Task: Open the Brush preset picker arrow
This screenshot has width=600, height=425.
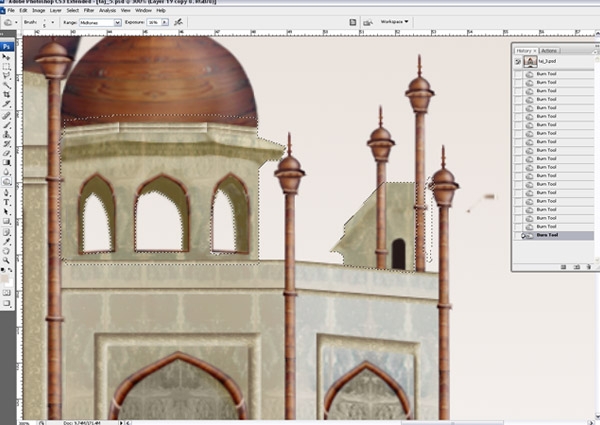Action: 52,23
